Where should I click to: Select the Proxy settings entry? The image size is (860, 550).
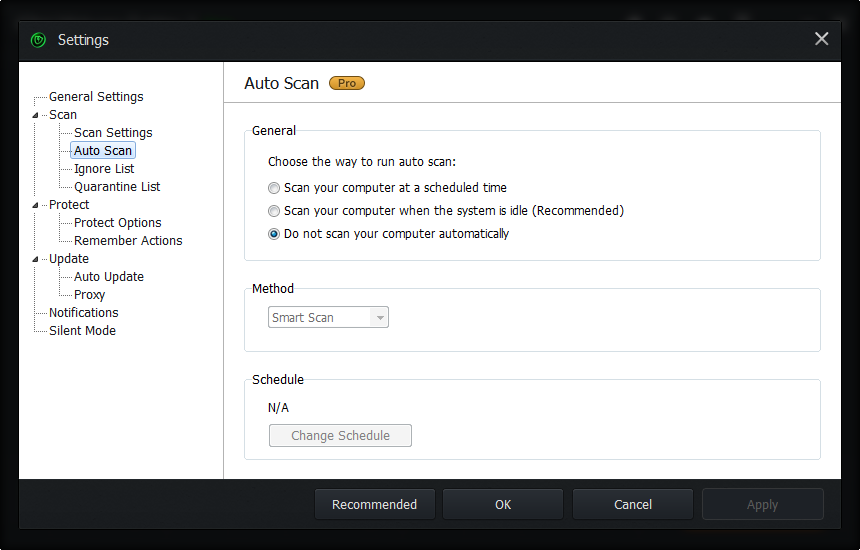coord(89,295)
